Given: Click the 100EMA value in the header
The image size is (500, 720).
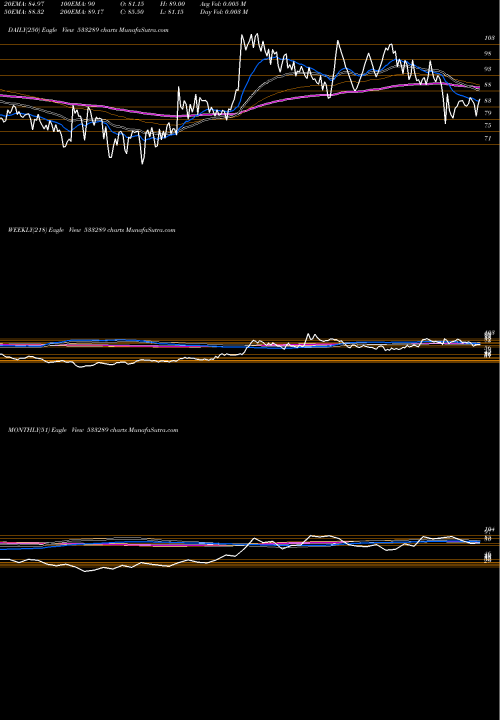Looking at the screenshot, I should 78,3.
